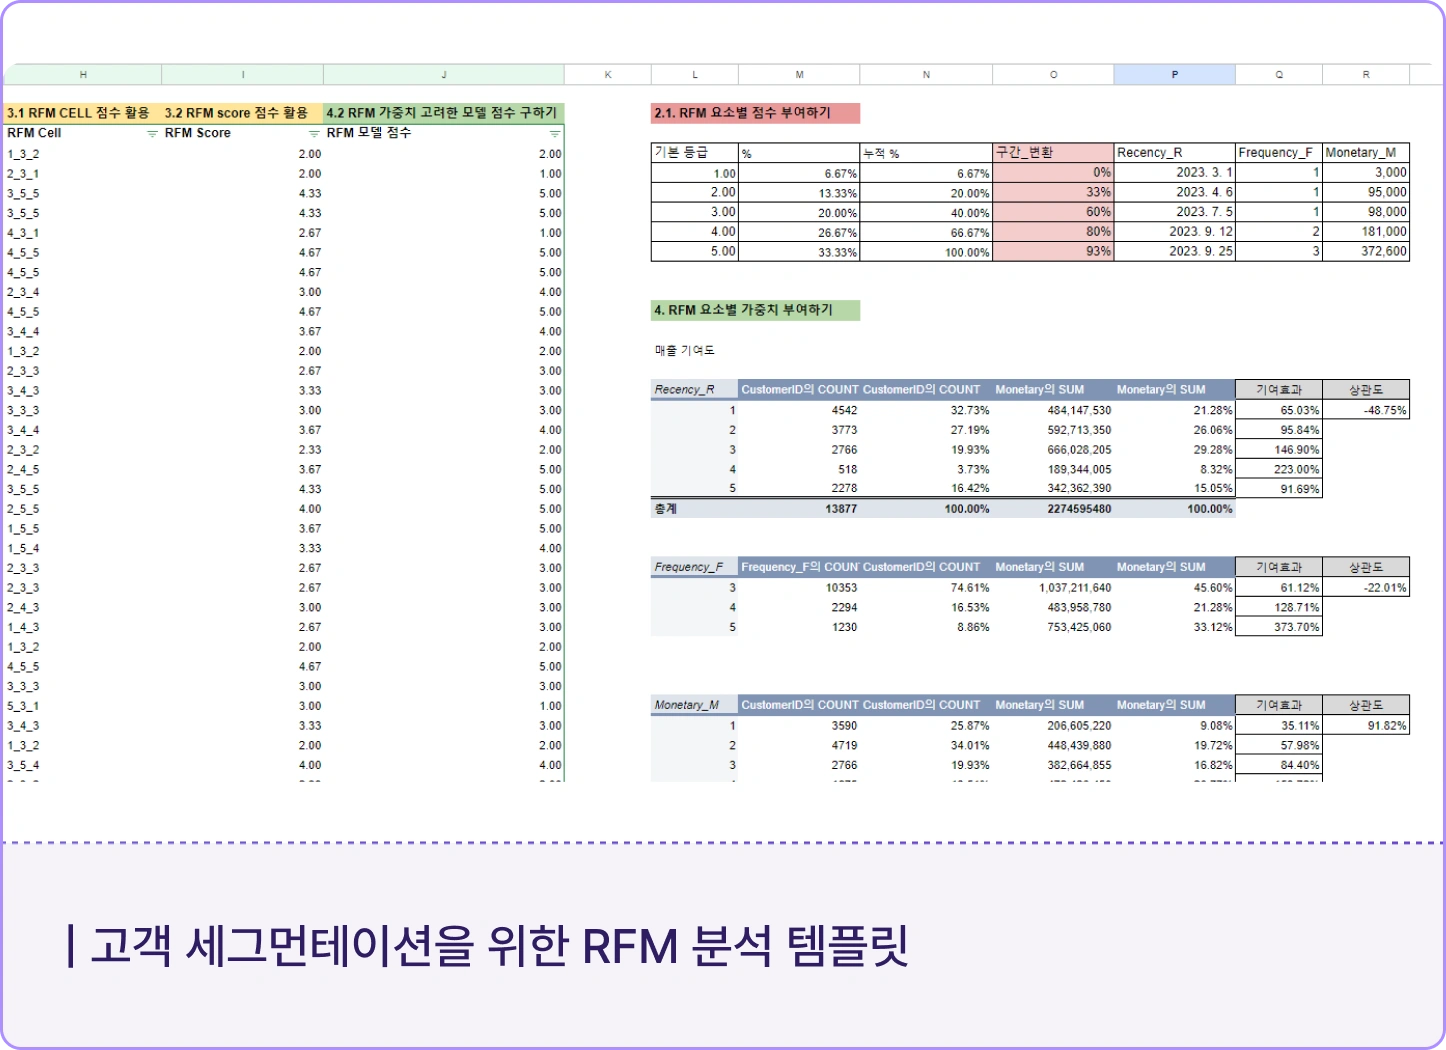Select column O header
1446x1050 pixels.
1053,74
